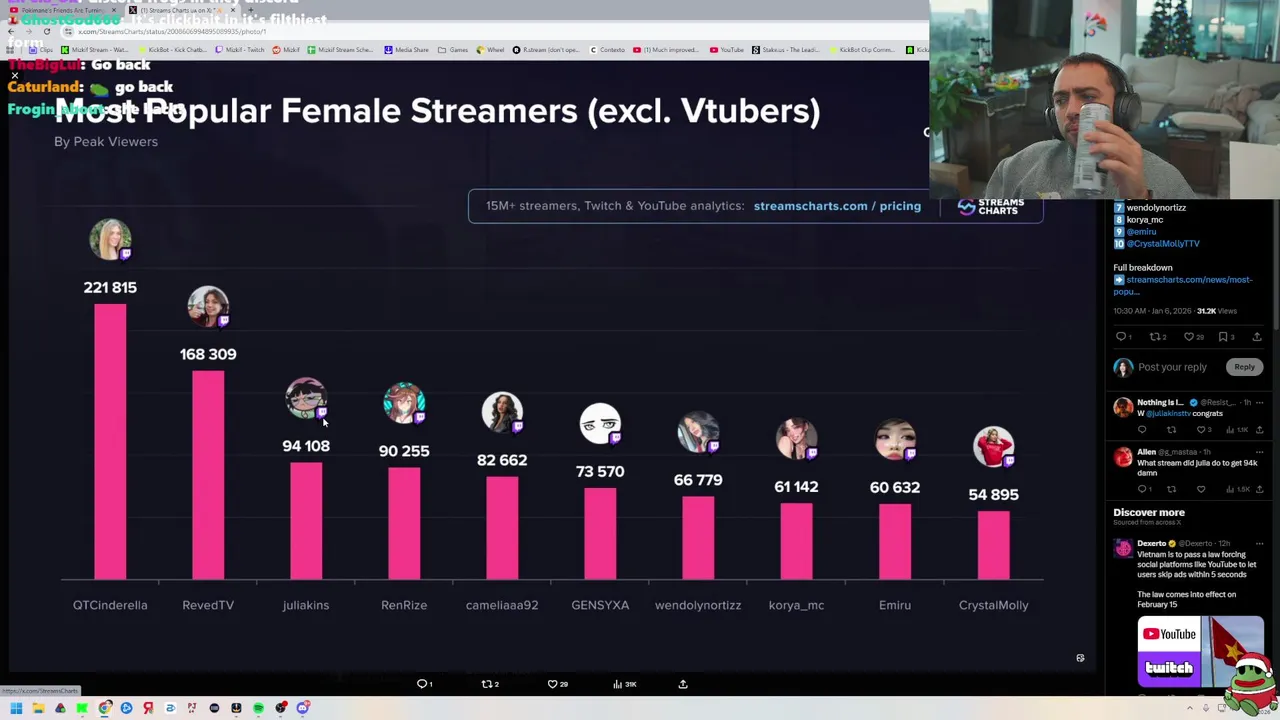Open the Games bookmarks folder
Screen dimensions: 1280x720
pyautogui.click(x=453, y=50)
